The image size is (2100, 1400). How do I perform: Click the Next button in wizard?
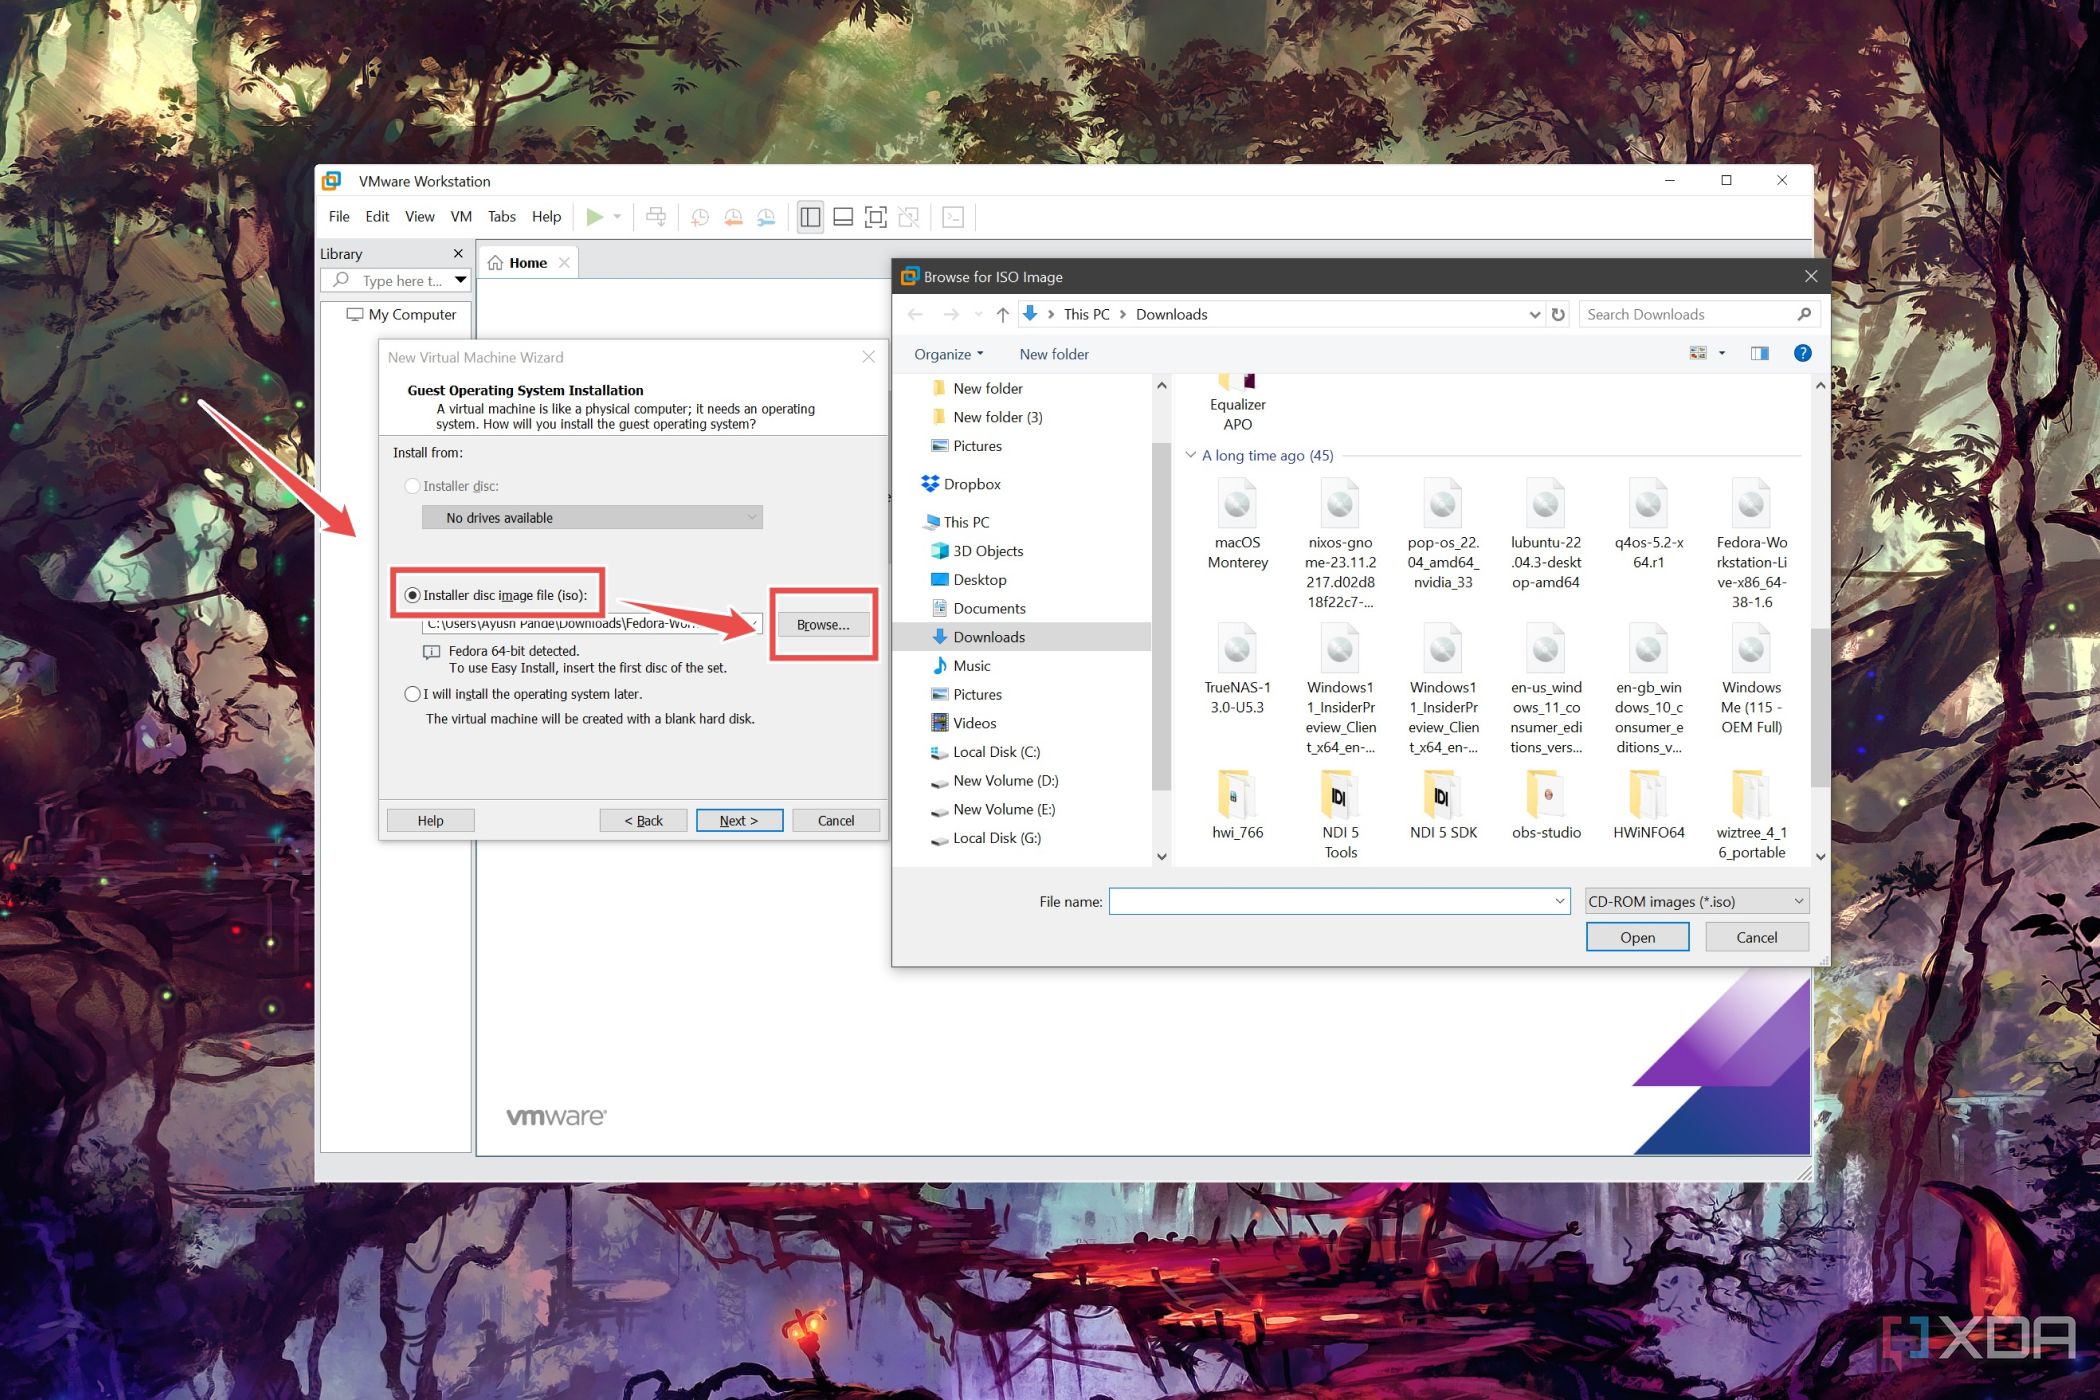[738, 819]
